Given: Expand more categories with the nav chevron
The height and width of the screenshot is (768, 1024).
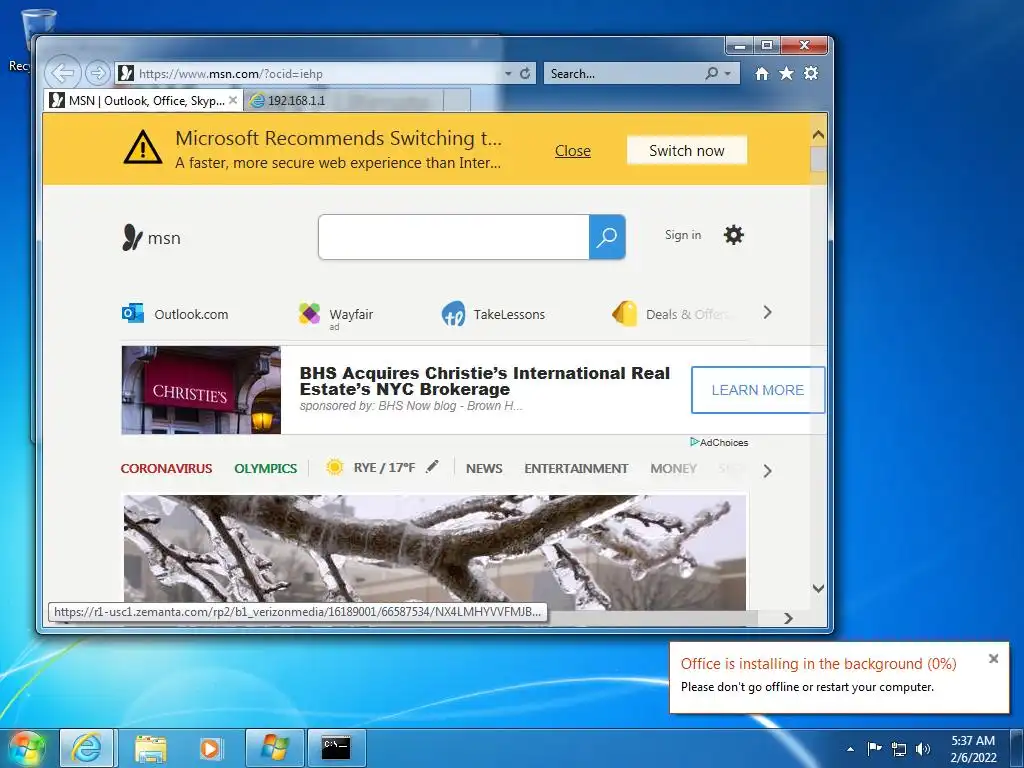Looking at the screenshot, I should 767,471.
